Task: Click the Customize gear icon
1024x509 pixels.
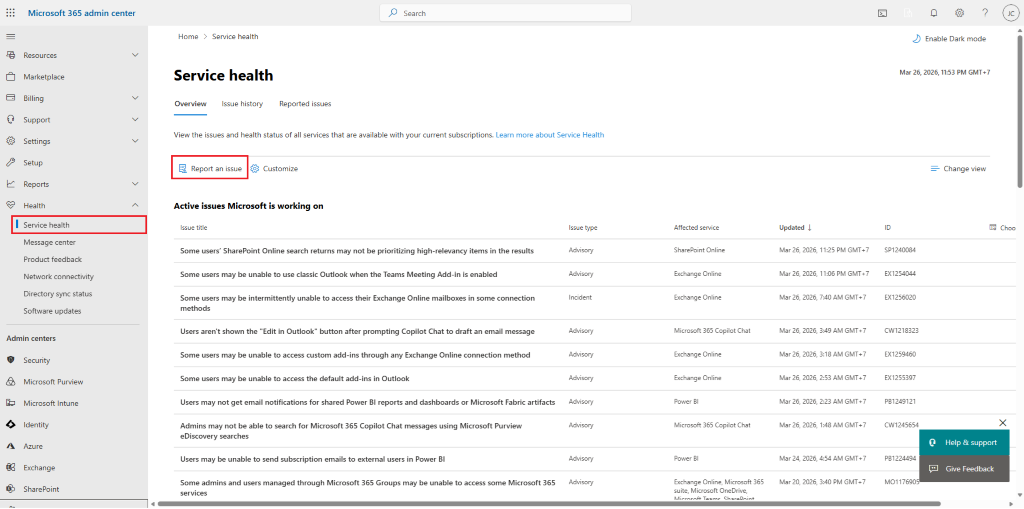Action: click(x=255, y=169)
